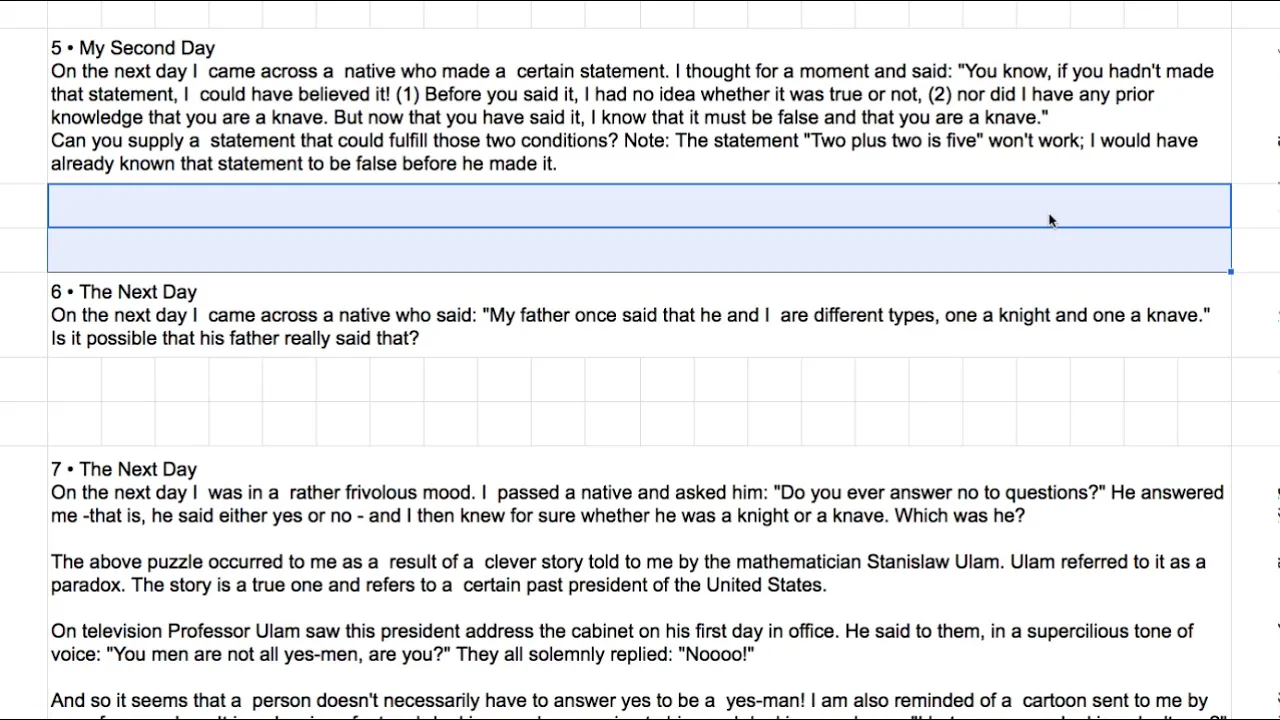Select the left column cell beside lower blue row
This screenshot has width=1280, height=720.
tap(24, 249)
